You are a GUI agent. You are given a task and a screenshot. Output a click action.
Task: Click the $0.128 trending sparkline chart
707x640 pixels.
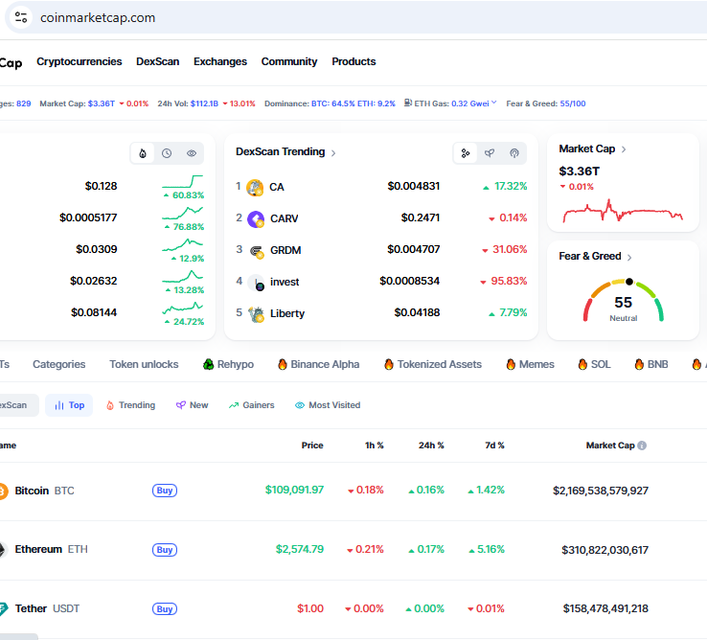click(183, 181)
